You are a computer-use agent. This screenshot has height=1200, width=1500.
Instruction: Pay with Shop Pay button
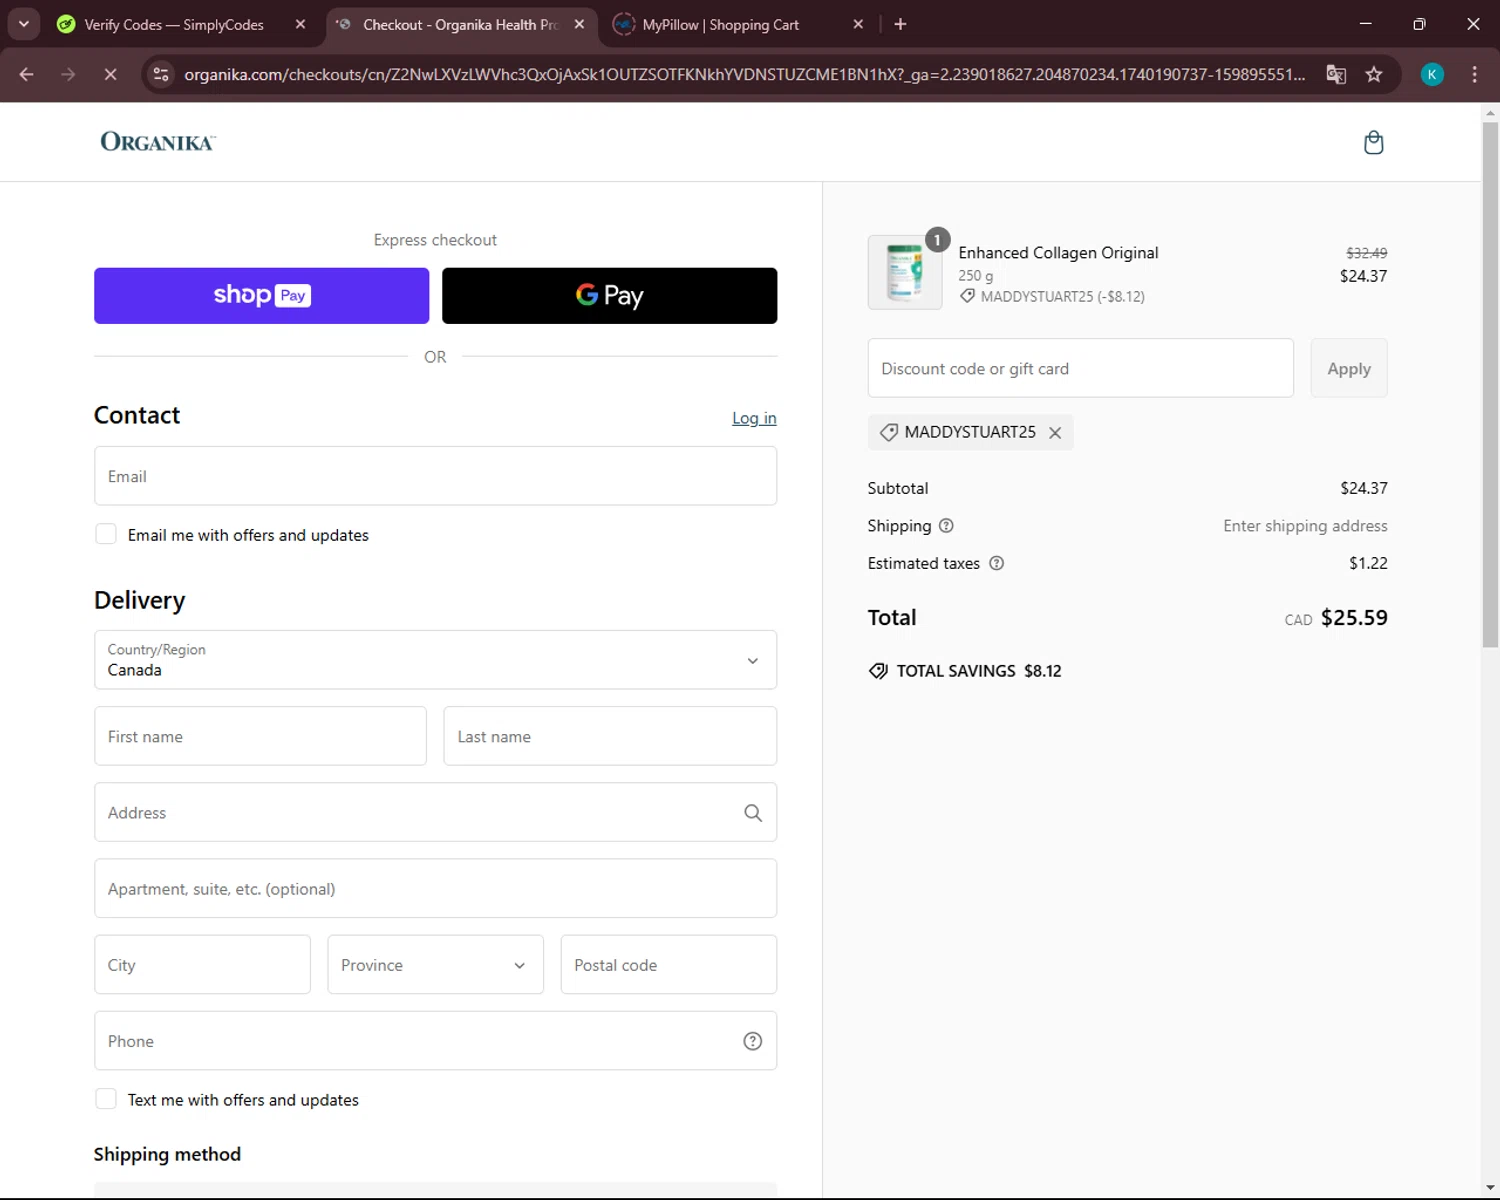click(261, 296)
